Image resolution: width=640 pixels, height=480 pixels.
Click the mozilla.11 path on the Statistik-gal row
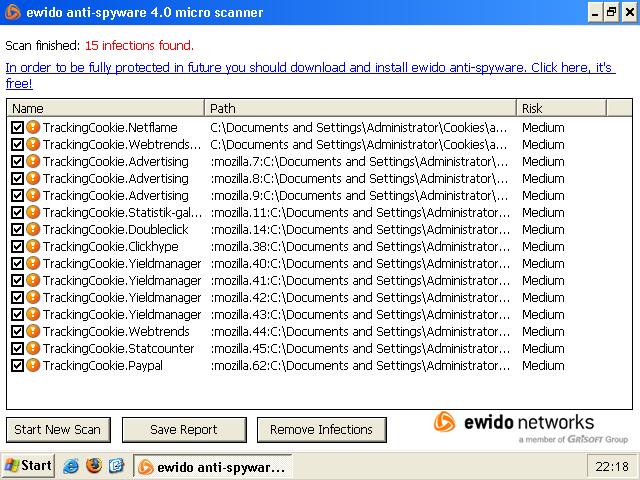360,213
